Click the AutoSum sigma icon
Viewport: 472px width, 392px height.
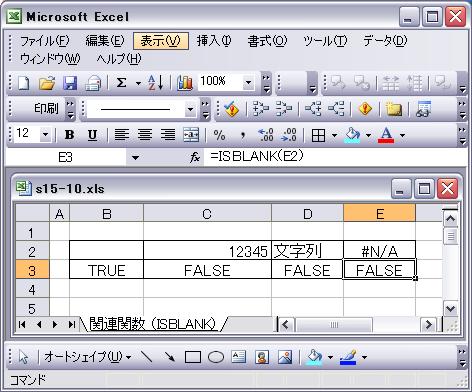click(x=121, y=82)
